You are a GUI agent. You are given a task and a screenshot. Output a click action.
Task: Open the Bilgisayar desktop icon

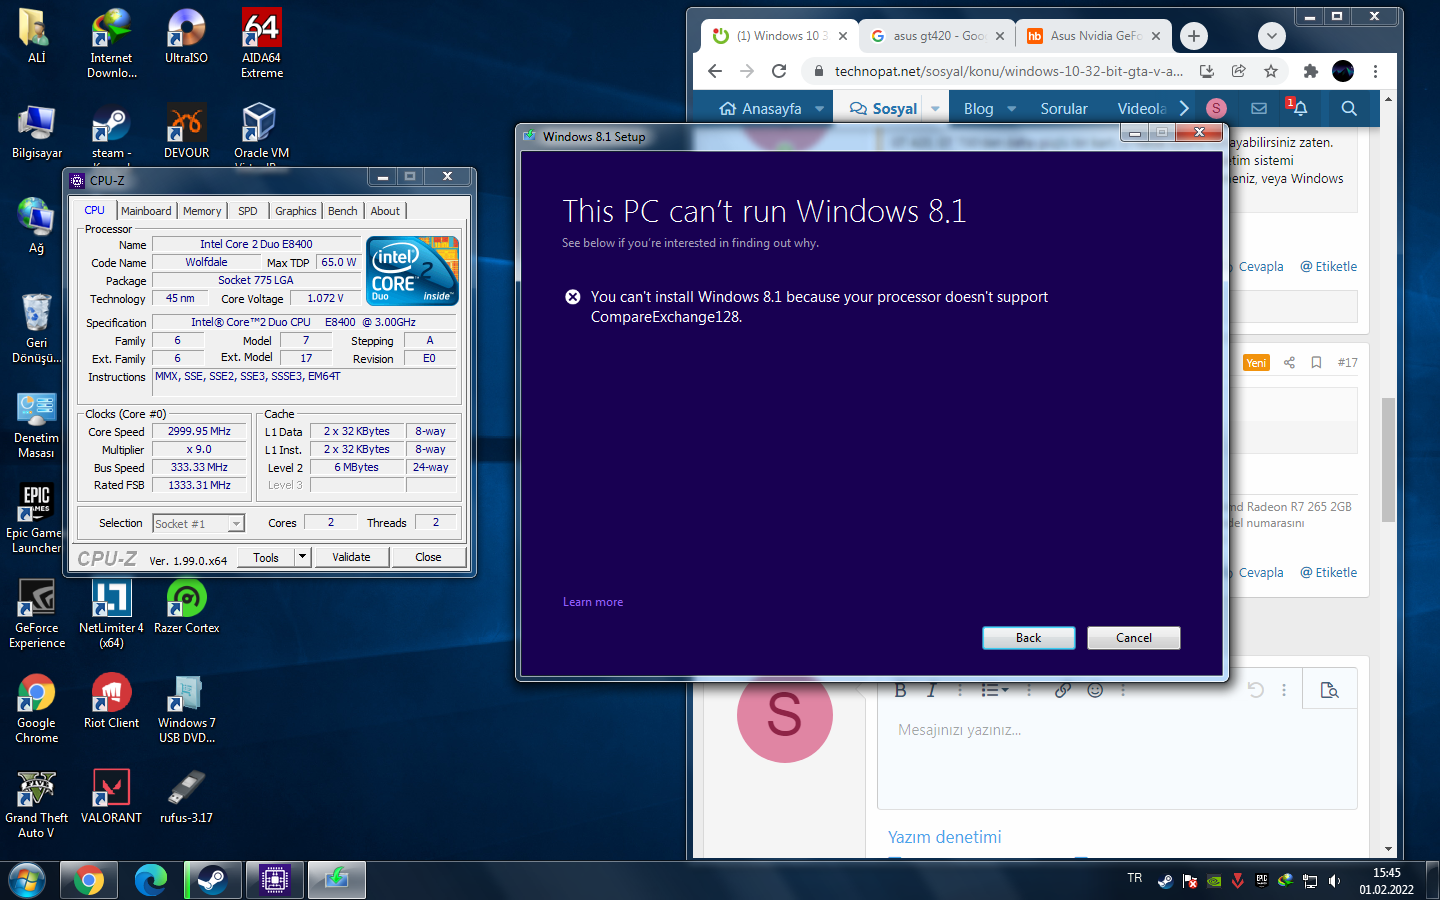37,132
